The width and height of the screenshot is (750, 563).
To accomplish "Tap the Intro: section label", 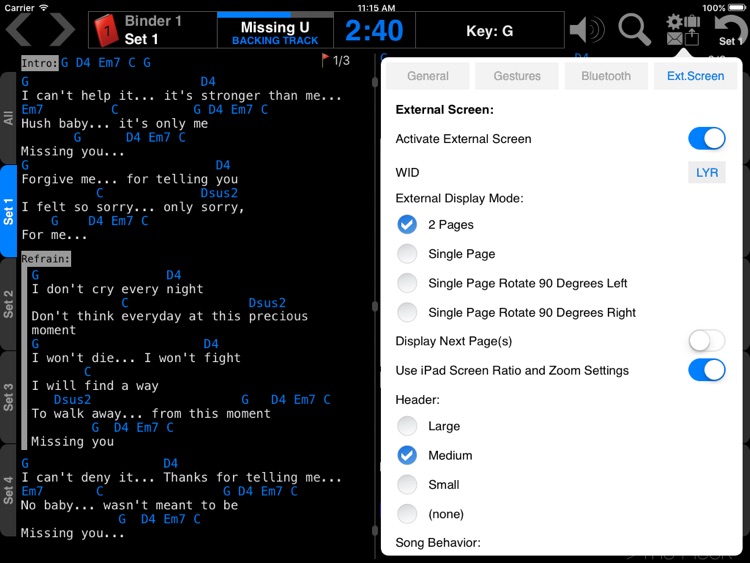I will click(39, 63).
